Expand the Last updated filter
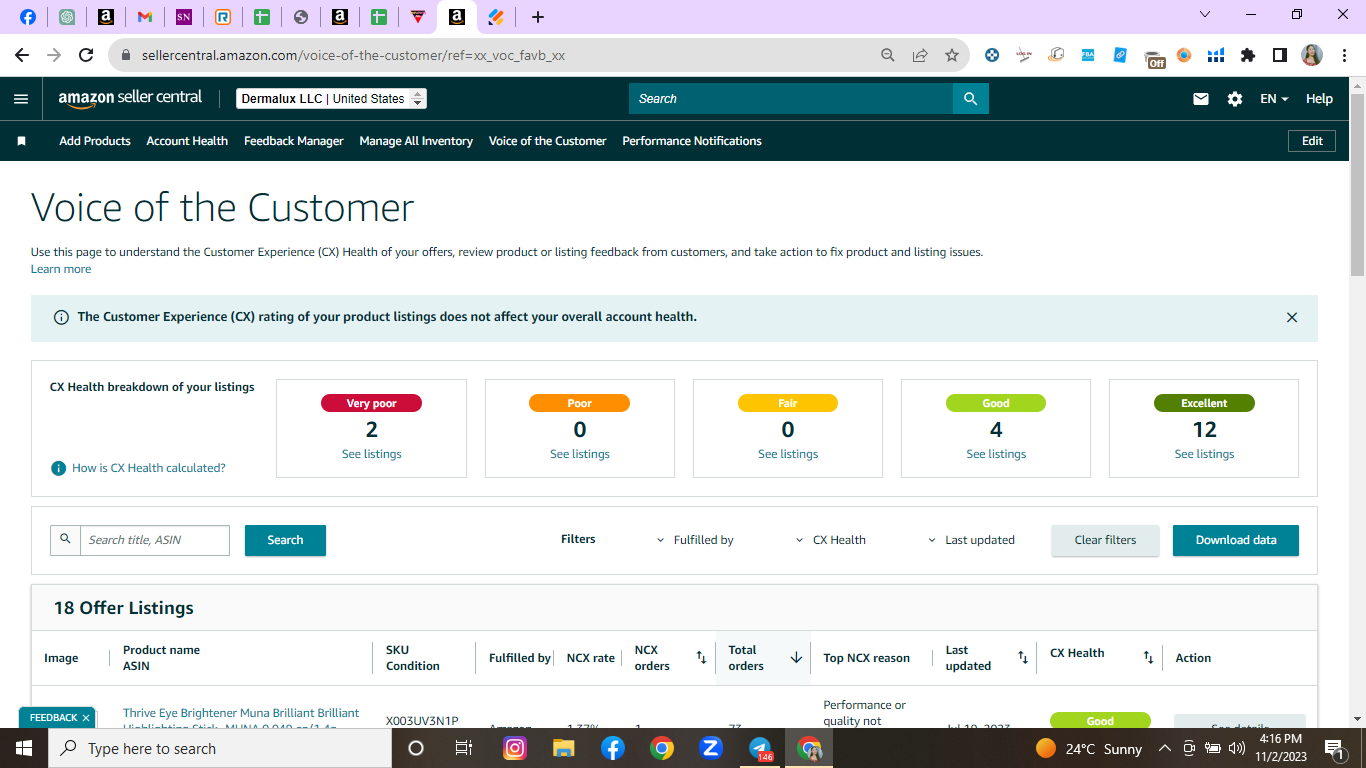This screenshot has height=768, width=1366. 971,540
